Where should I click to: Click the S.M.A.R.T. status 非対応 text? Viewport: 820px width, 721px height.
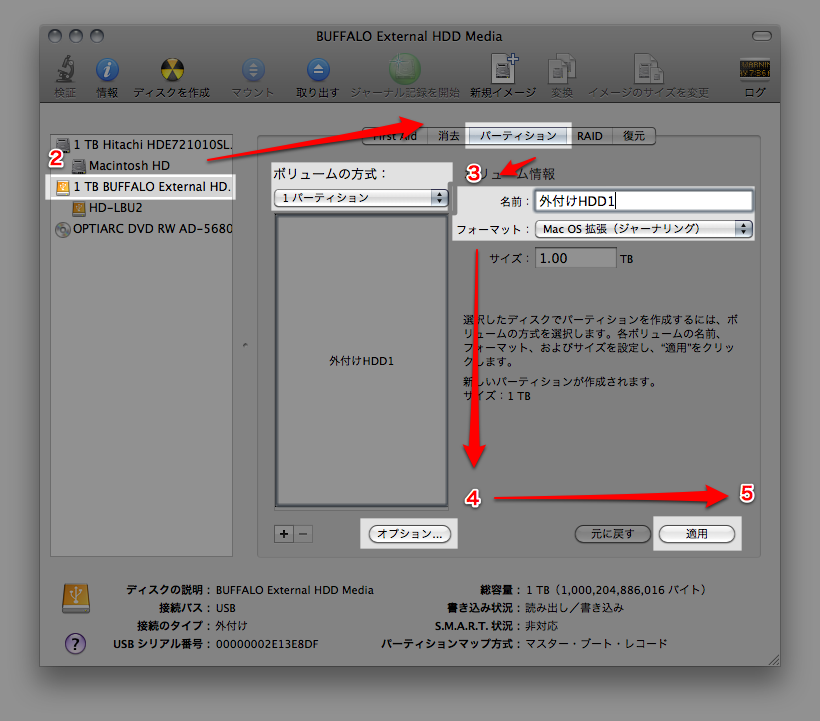pyautogui.click(x=541, y=626)
